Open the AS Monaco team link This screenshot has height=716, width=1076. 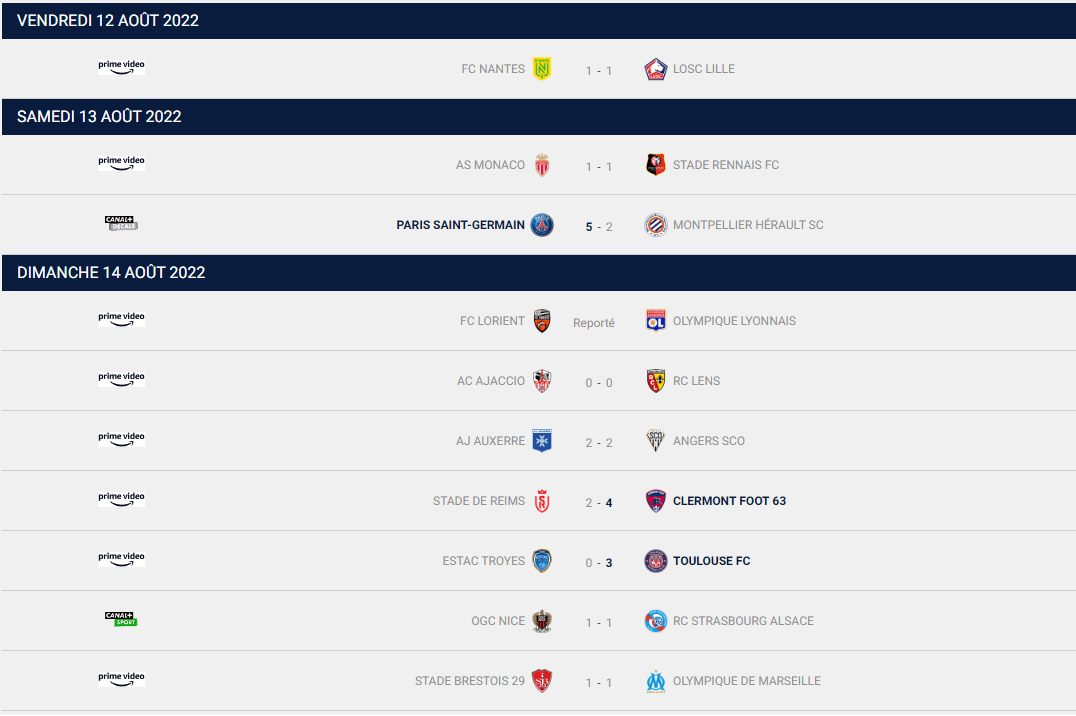coord(490,165)
